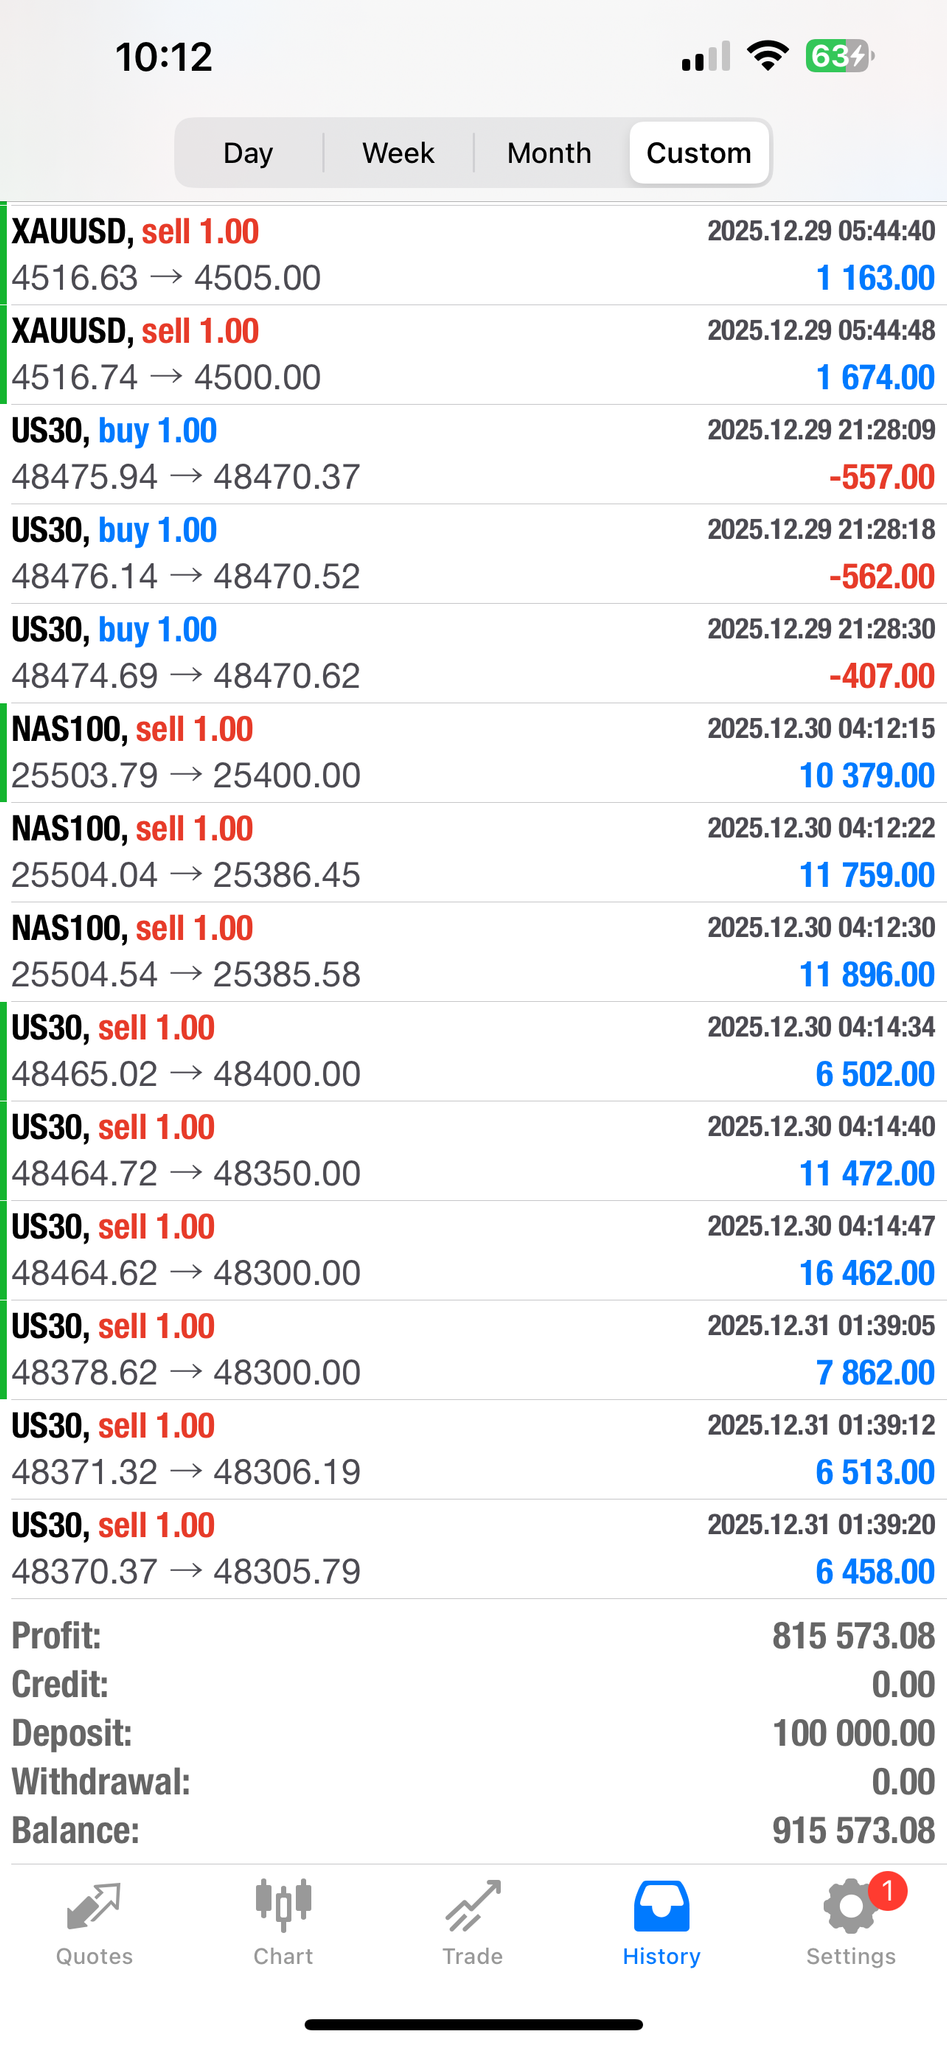The image size is (947, 2048).
Task: Select the Custom period segment
Action: click(699, 153)
